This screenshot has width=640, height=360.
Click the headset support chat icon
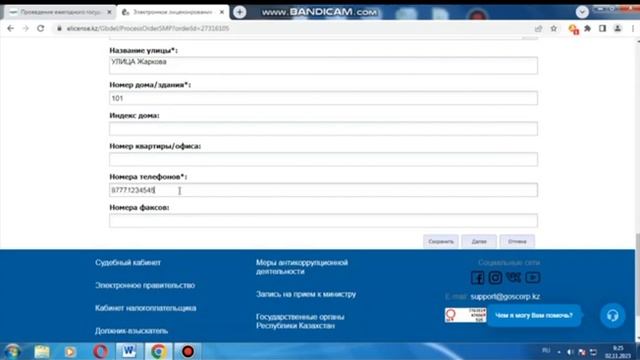coord(612,316)
